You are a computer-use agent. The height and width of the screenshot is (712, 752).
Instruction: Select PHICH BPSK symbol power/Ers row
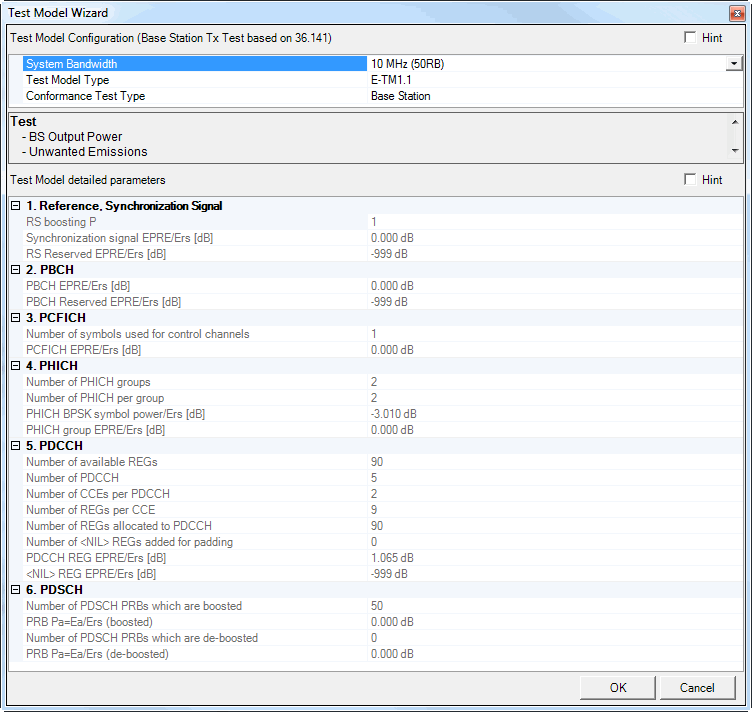(x=382, y=414)
